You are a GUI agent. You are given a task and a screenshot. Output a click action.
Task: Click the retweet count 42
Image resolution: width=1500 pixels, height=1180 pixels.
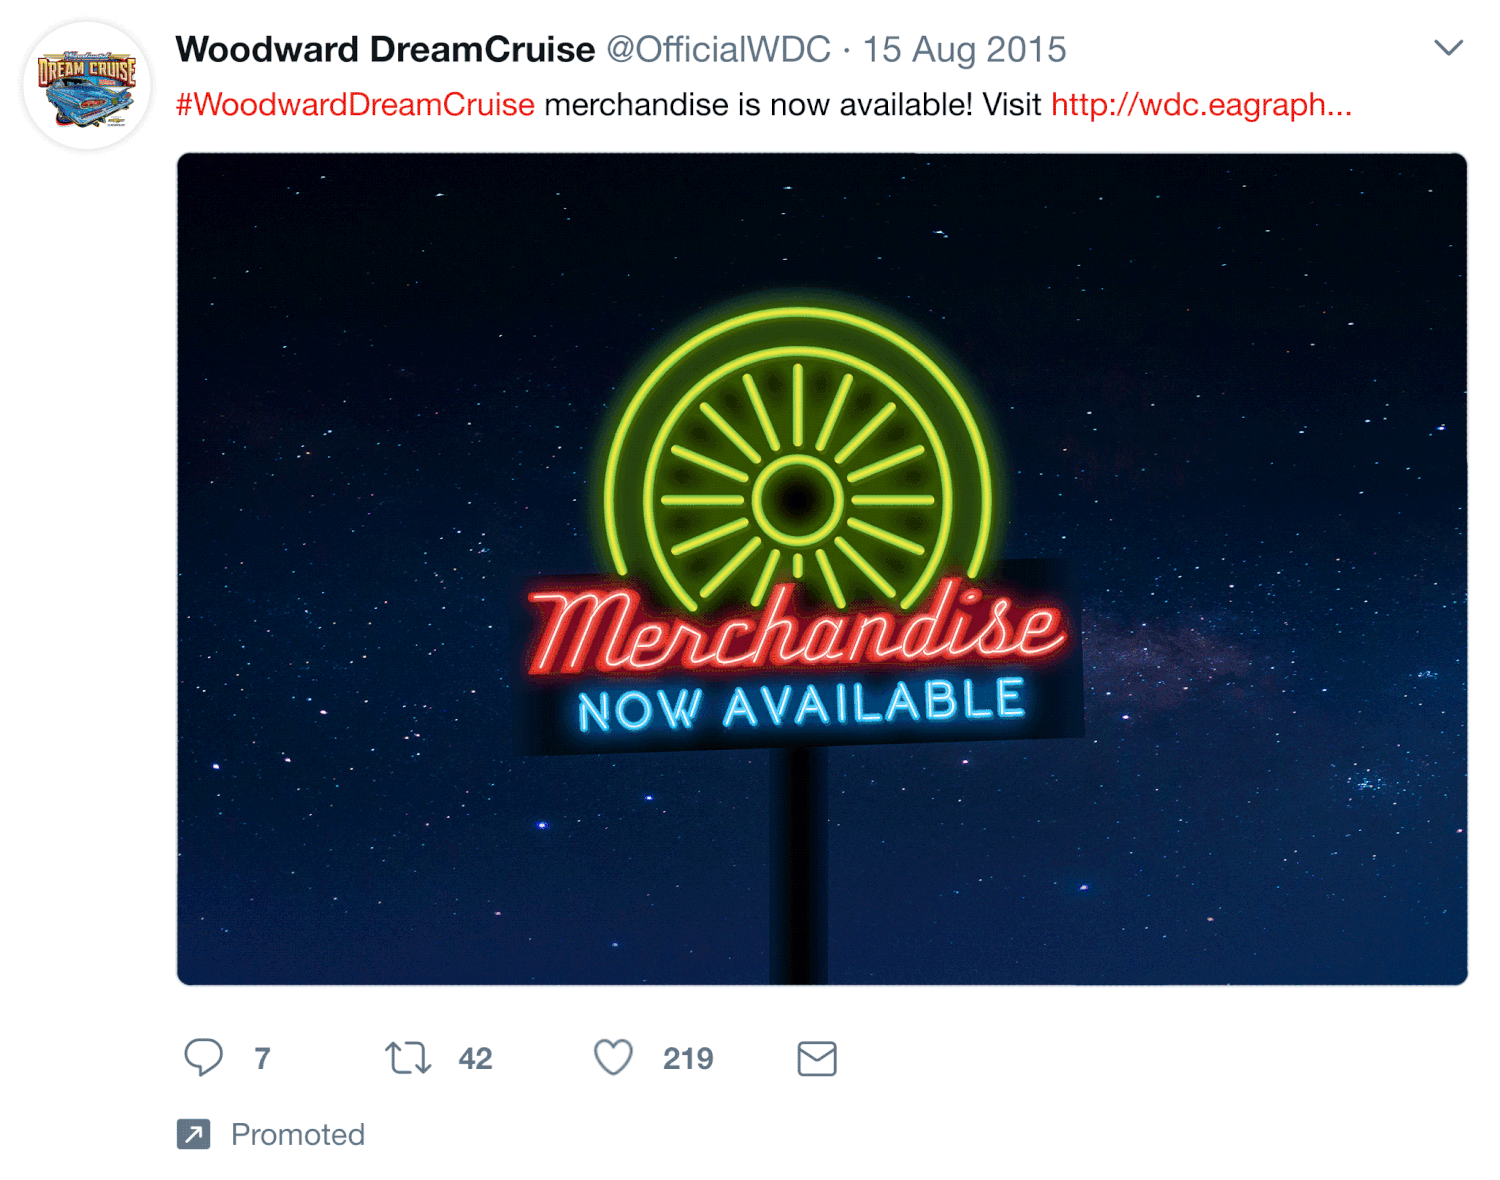(475, 1058)
